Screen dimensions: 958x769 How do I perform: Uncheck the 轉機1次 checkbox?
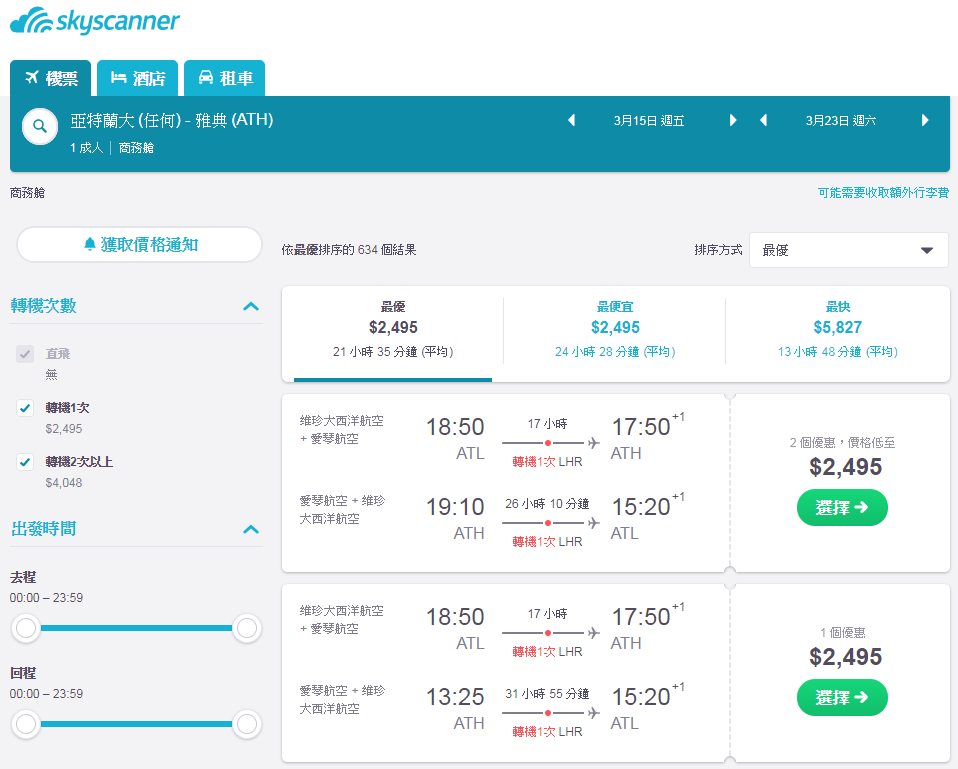click(x=25, y=408)
